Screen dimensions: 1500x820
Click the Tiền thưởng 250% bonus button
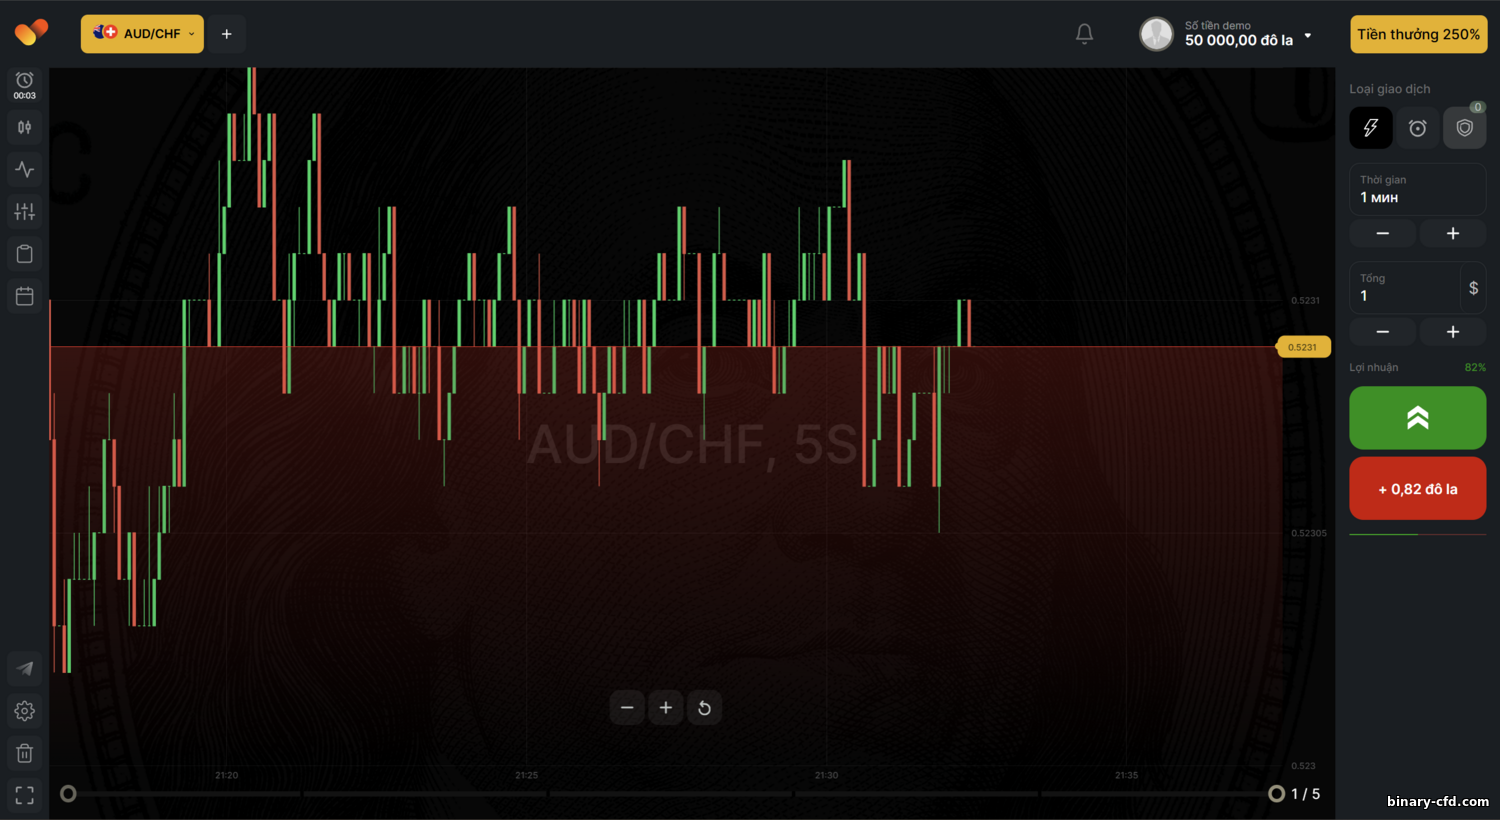[1418, 33]
